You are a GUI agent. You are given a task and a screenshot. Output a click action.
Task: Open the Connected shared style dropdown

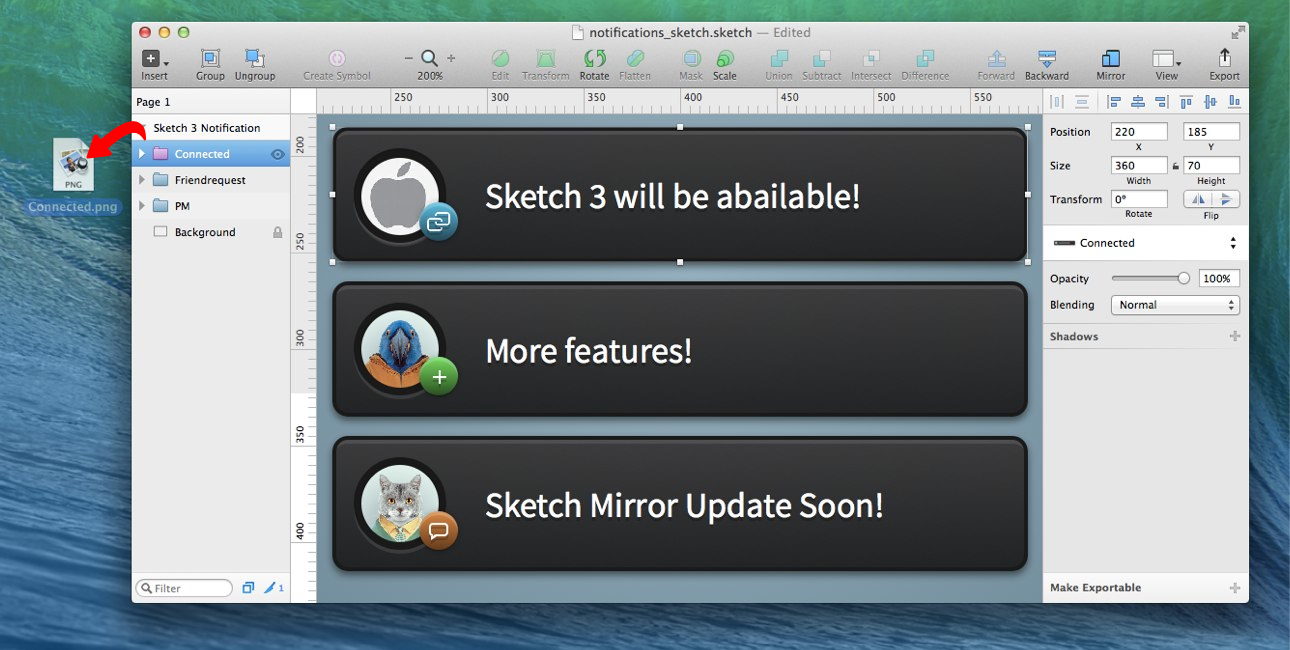point(1146,243)
